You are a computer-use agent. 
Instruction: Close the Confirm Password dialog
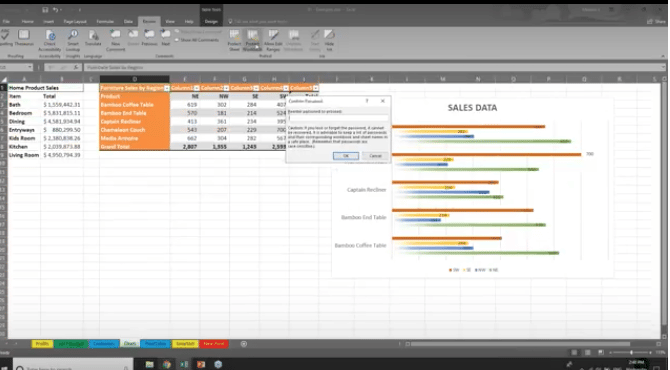pyautogui.click(x=382, y=101)
